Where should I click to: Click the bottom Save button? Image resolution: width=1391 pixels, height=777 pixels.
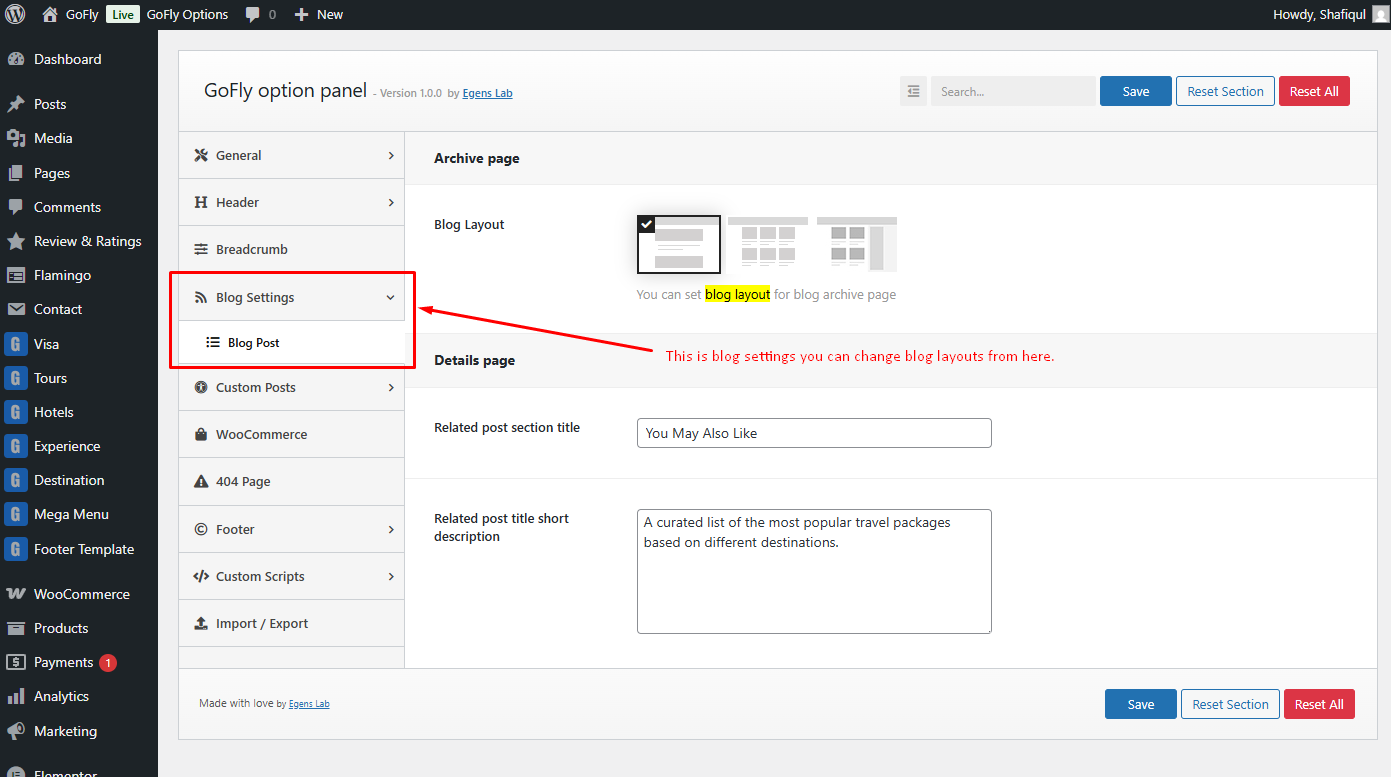coord(1141,704)
